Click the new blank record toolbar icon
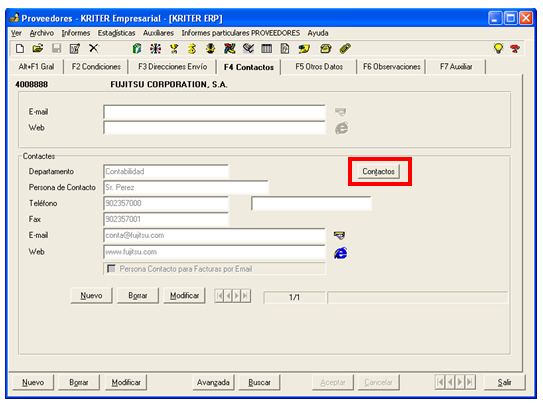Screen dimensions: 543x403 (x=20, y=48)
